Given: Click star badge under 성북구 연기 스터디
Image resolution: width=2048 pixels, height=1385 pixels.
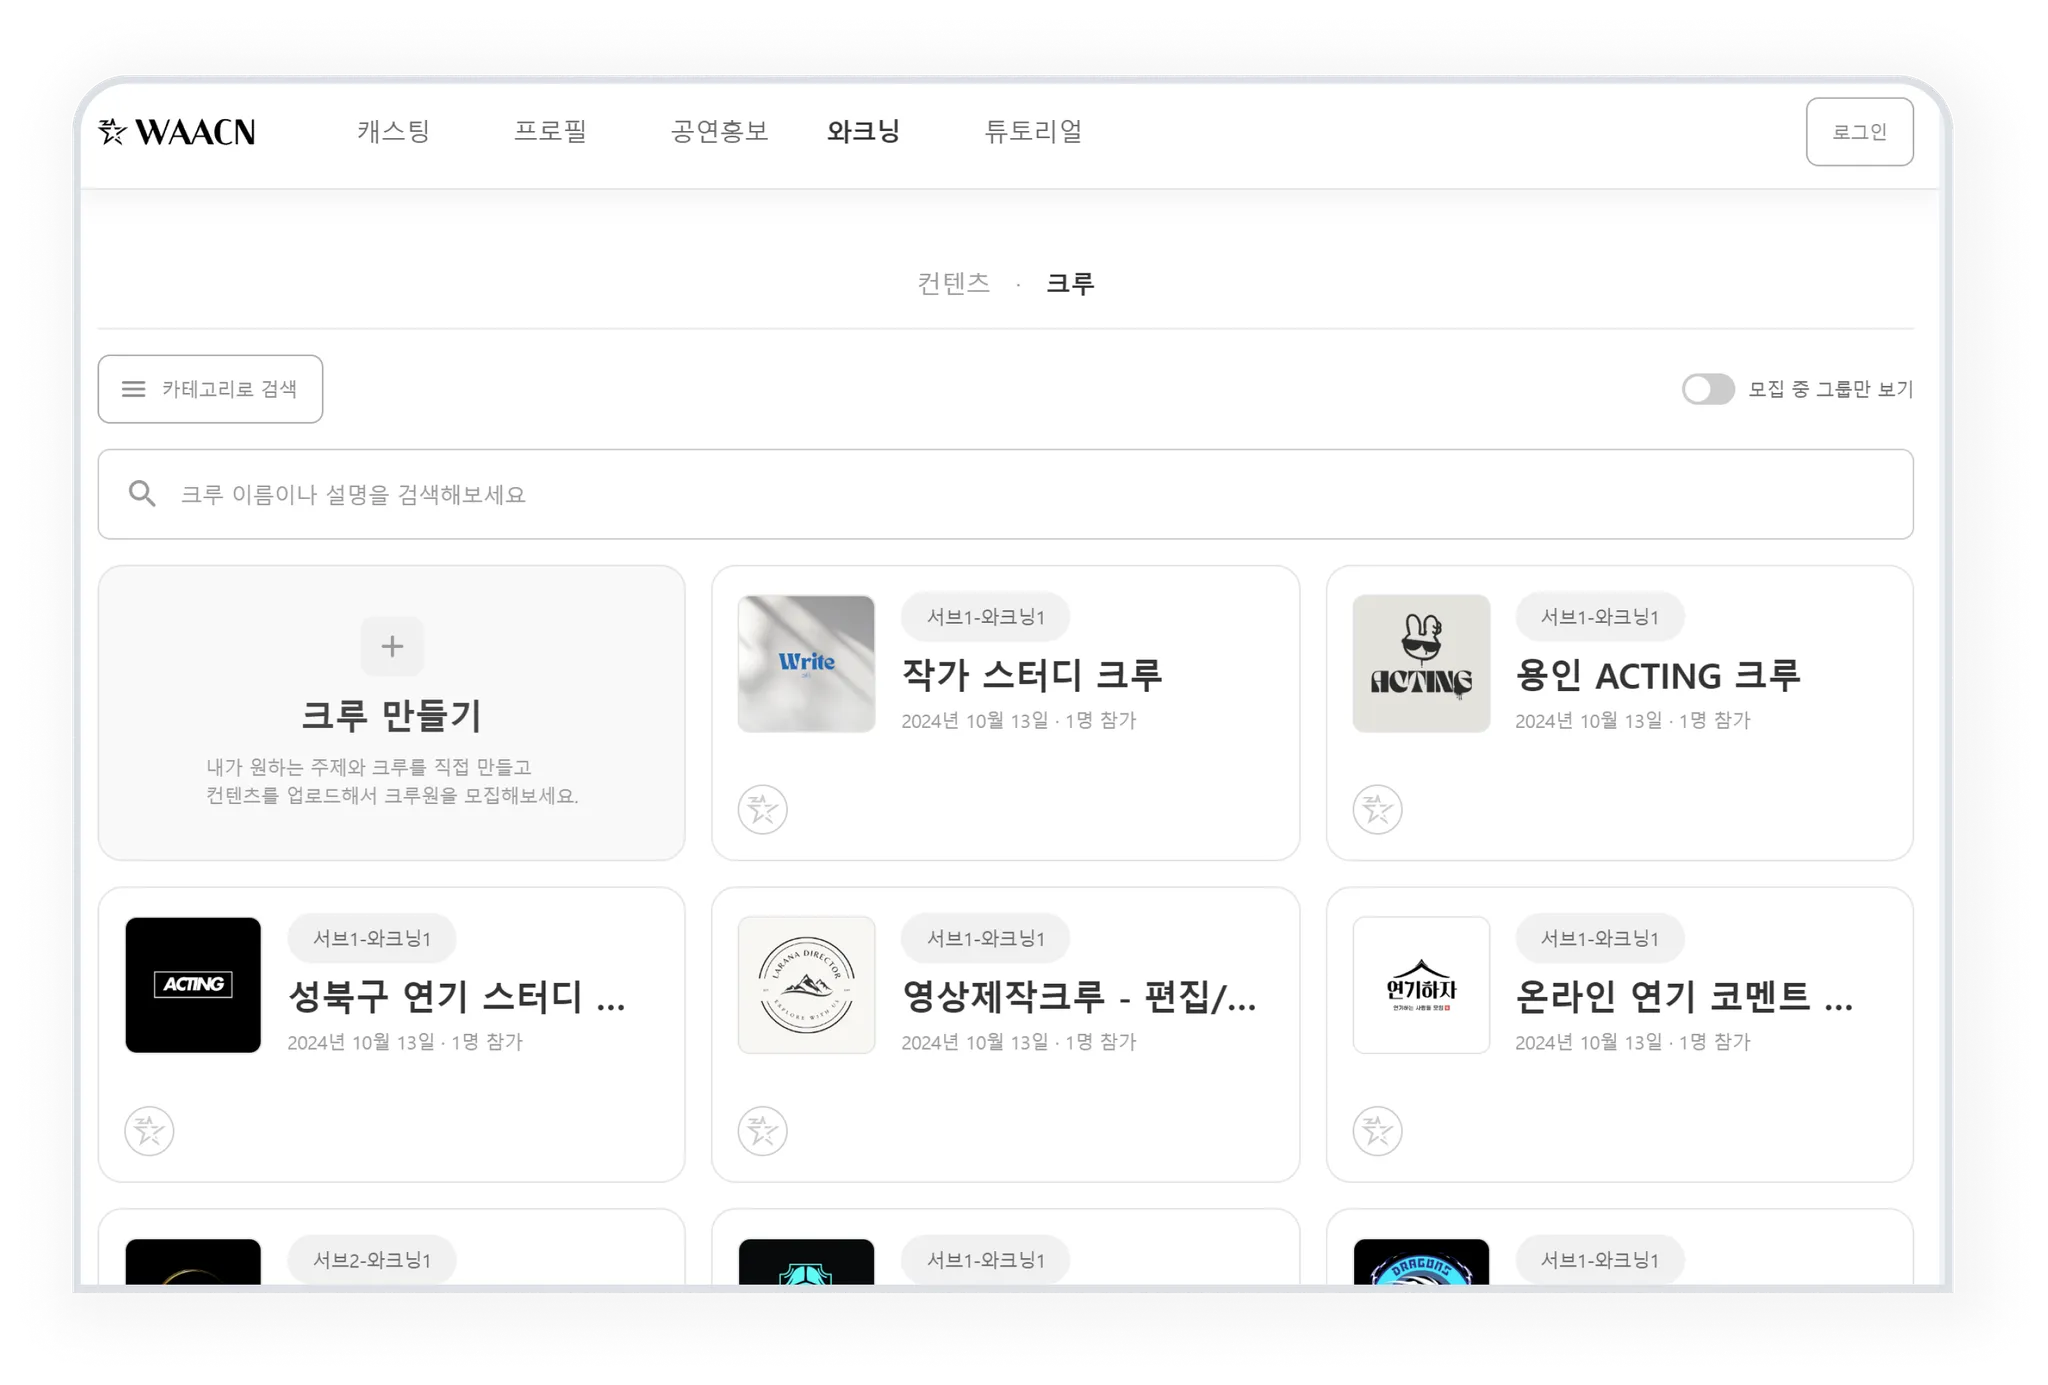Looking at the screenshot, I should pos(149,1131).
